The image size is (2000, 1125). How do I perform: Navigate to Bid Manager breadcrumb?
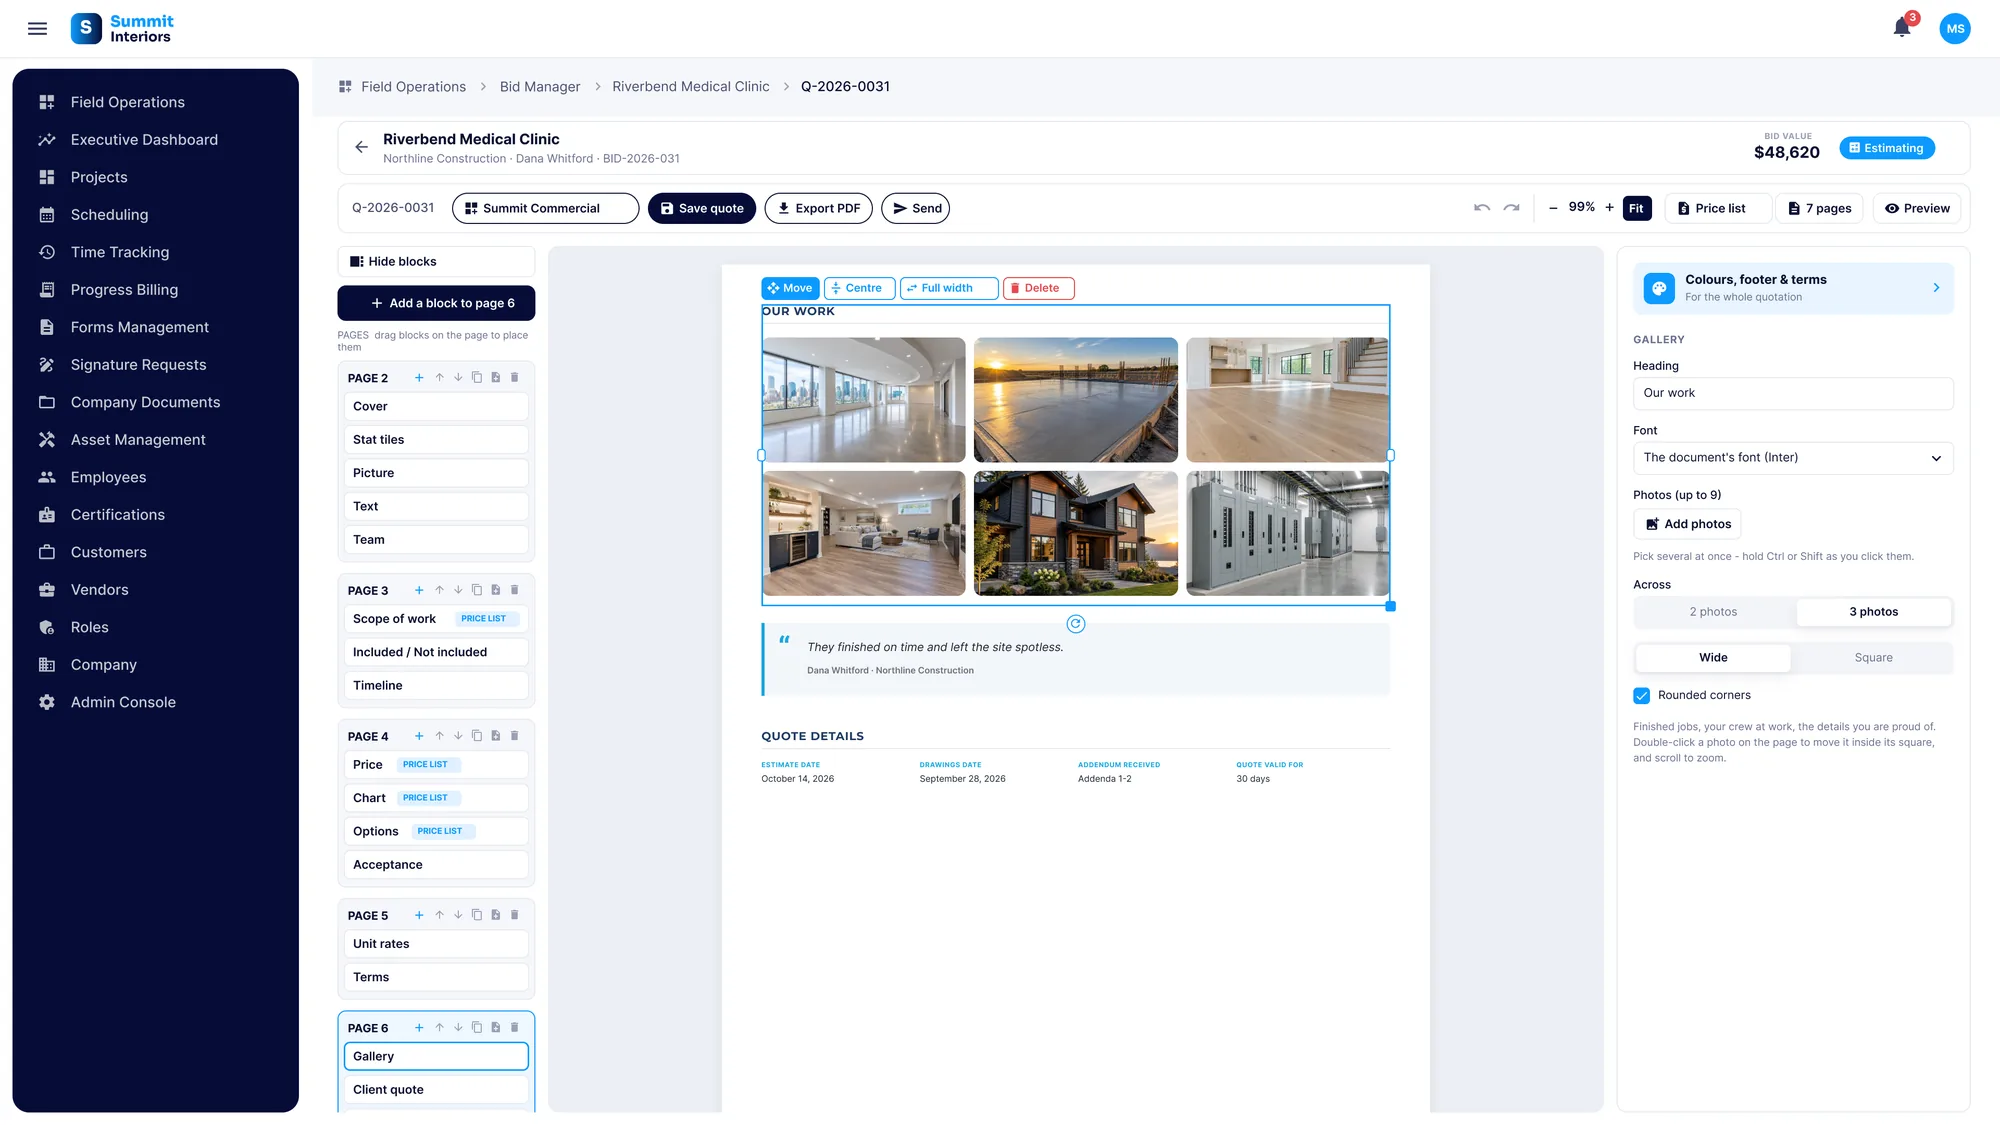coord(540,87)
